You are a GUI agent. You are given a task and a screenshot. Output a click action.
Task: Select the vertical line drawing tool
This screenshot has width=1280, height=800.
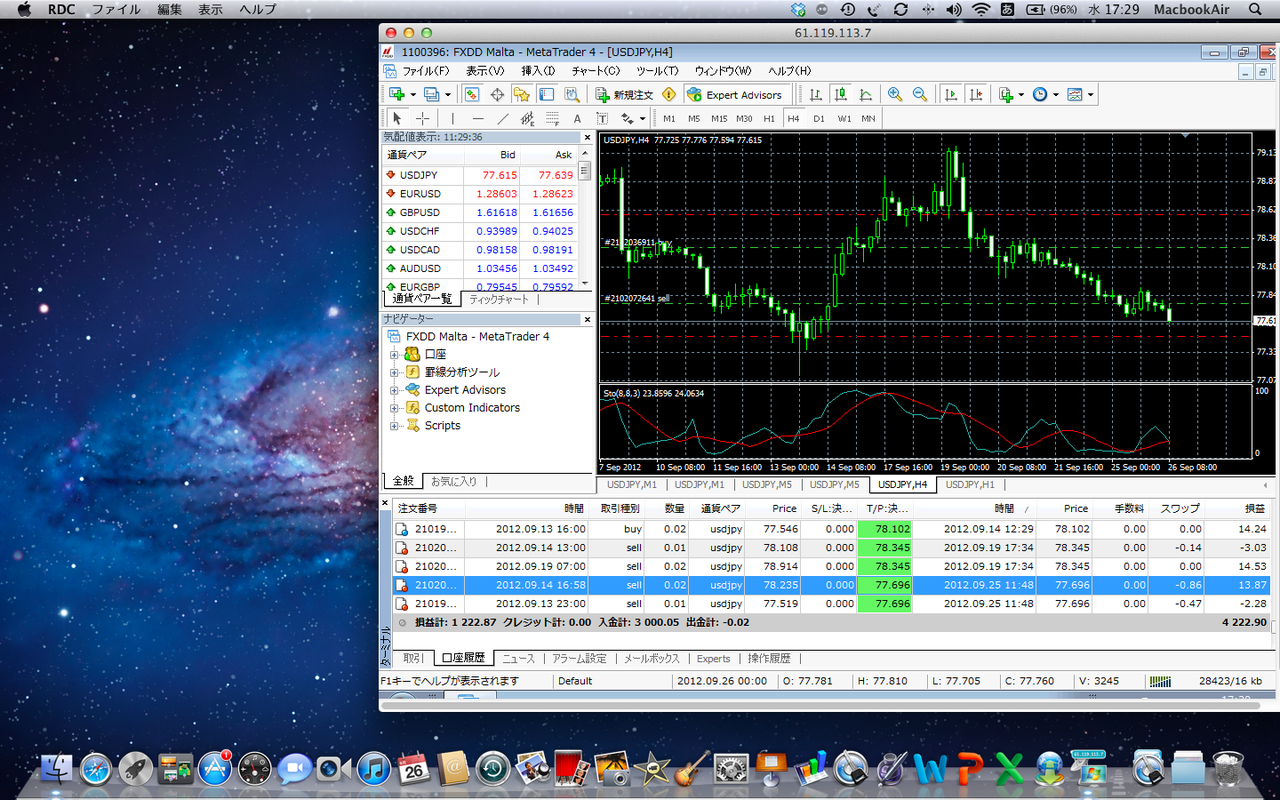[453, 118]
